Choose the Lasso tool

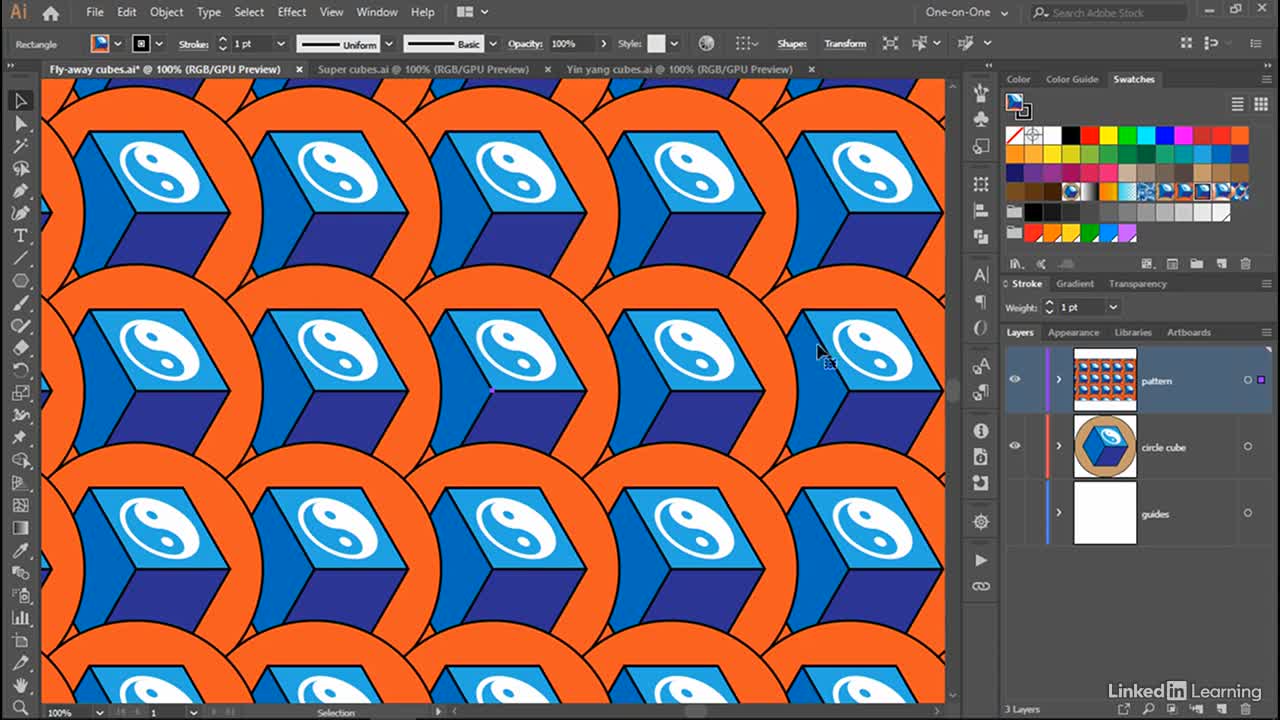(21, 168)
